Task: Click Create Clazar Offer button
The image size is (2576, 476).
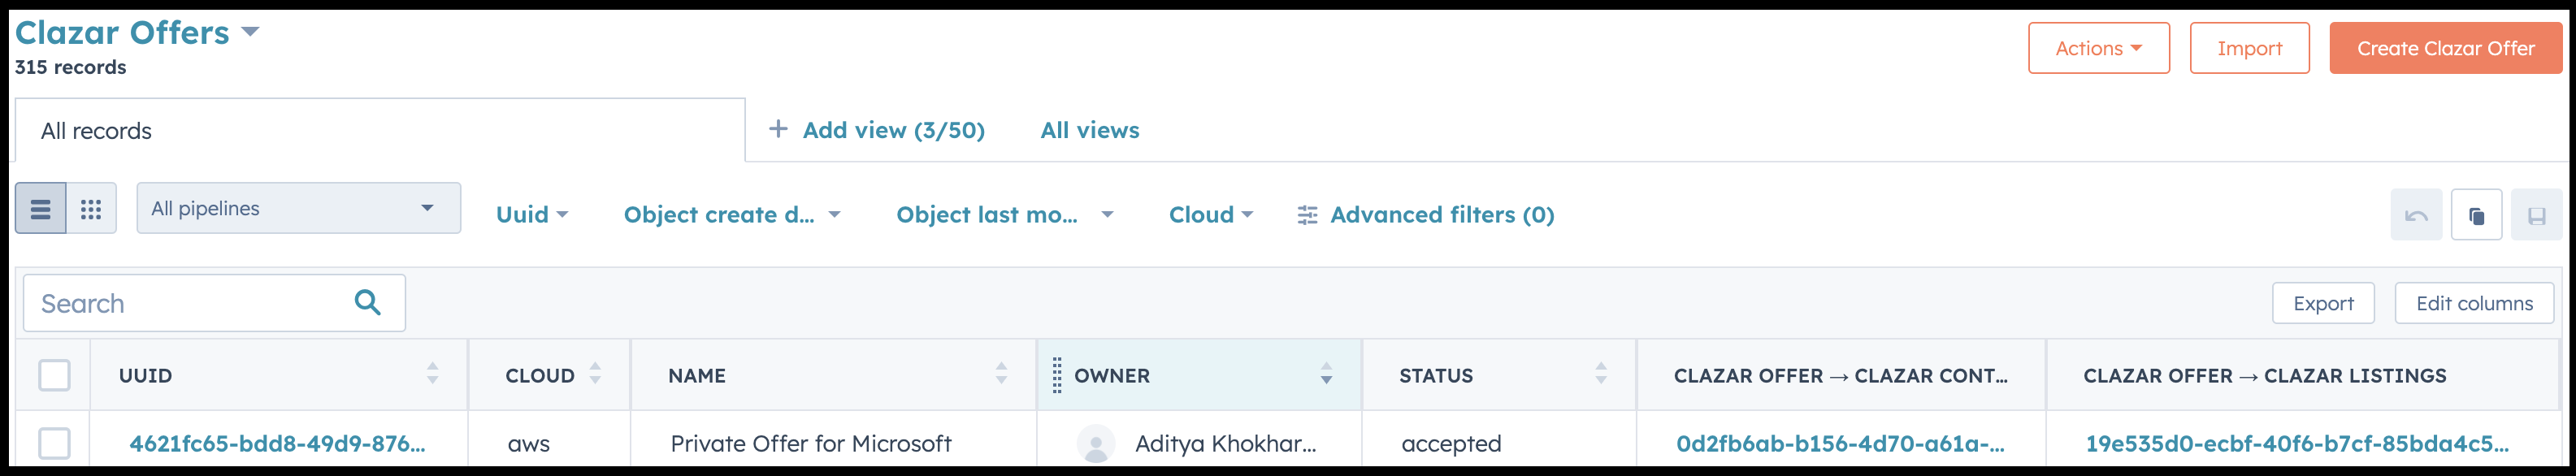Action: click(x=2445, y=48)
